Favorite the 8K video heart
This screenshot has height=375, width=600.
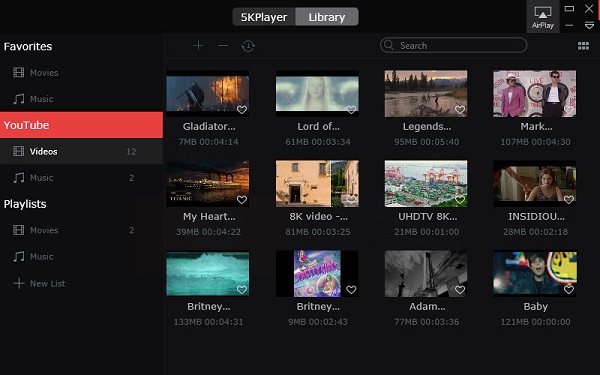pyautogui.click(x=351, y=200)
